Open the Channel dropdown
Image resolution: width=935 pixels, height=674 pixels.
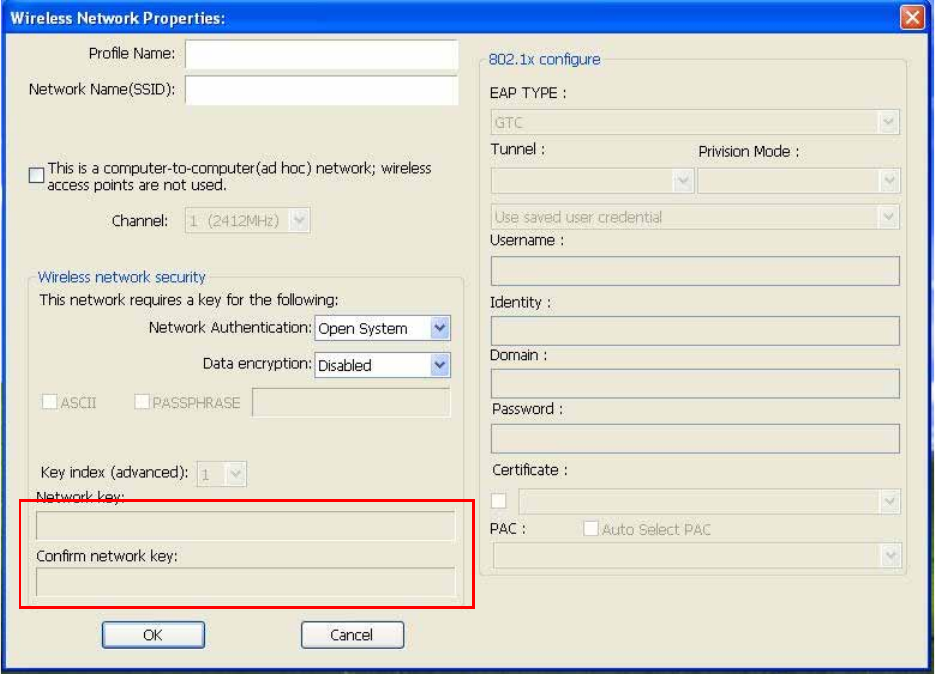point(247,221)
